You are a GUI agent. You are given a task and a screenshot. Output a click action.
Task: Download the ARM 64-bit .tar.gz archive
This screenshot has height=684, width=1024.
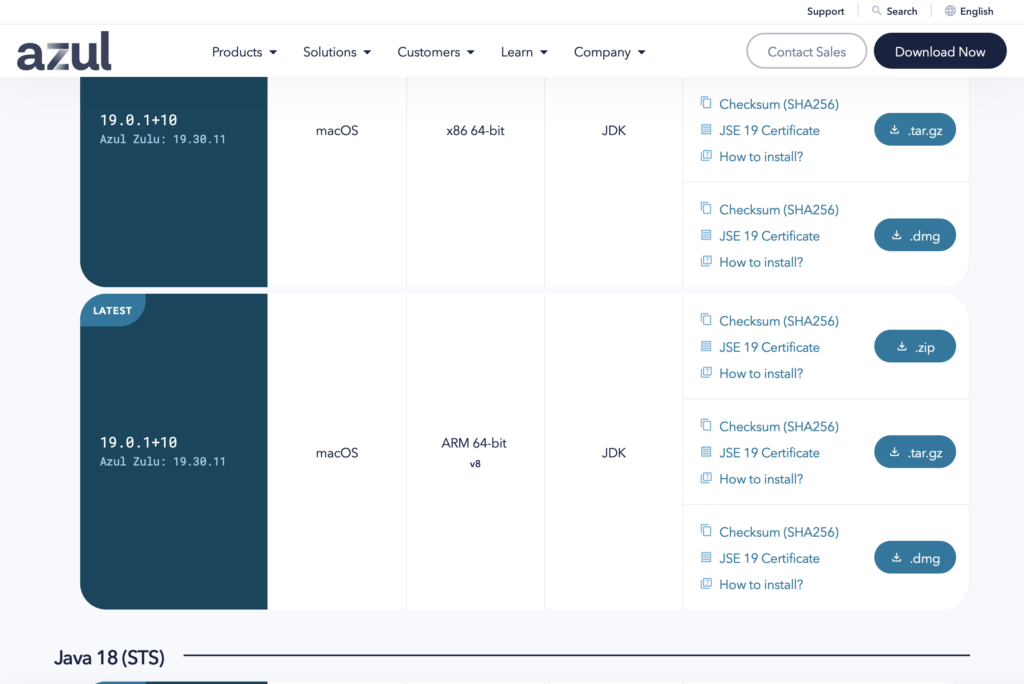914,453
